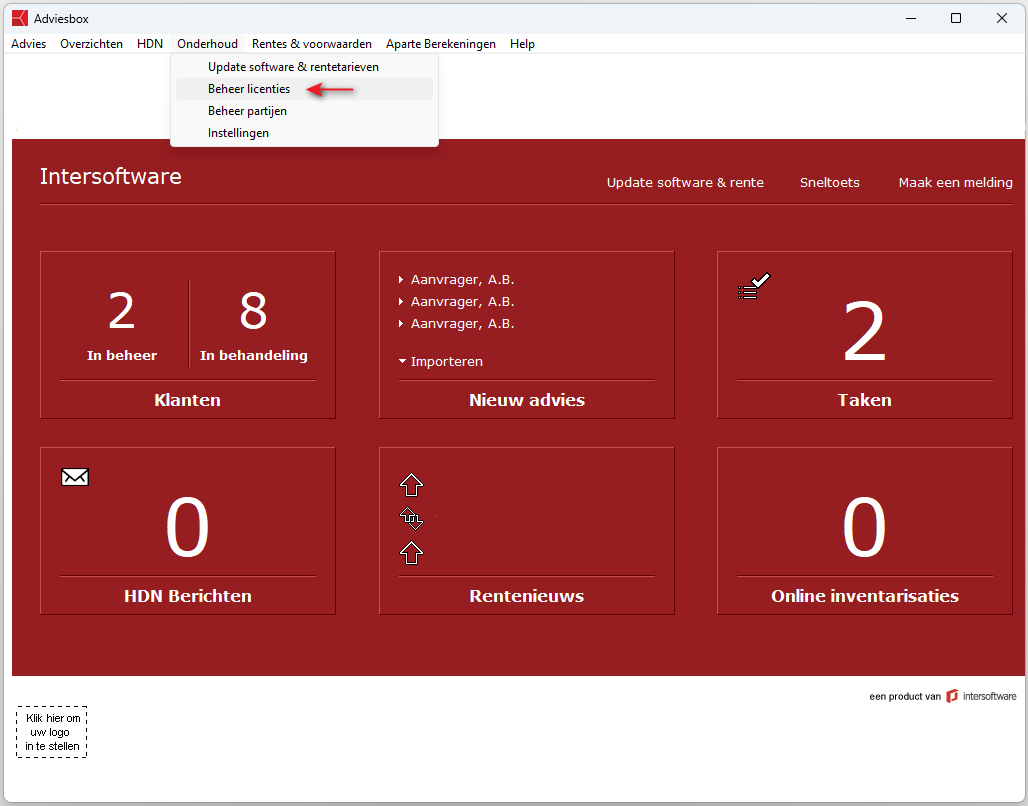
Task: Close the open Onderhoud menu
Action: point(207,44)
